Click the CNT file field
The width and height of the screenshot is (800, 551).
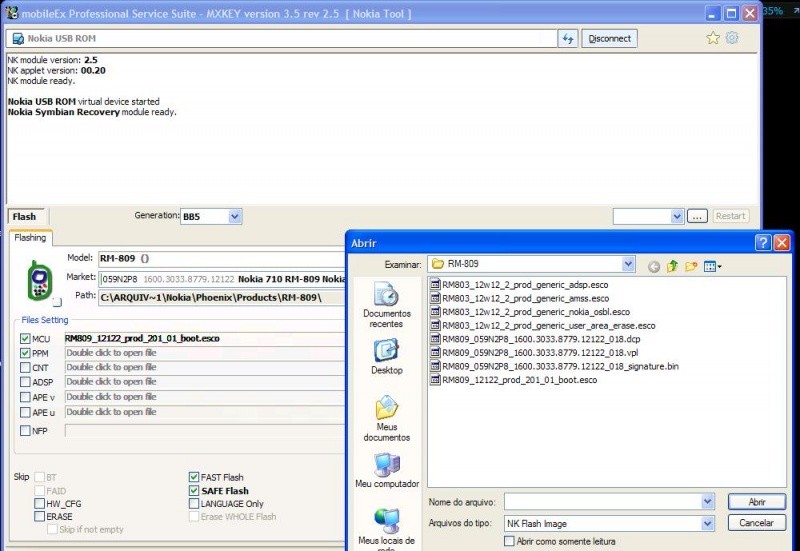click(x=205, y=367)
